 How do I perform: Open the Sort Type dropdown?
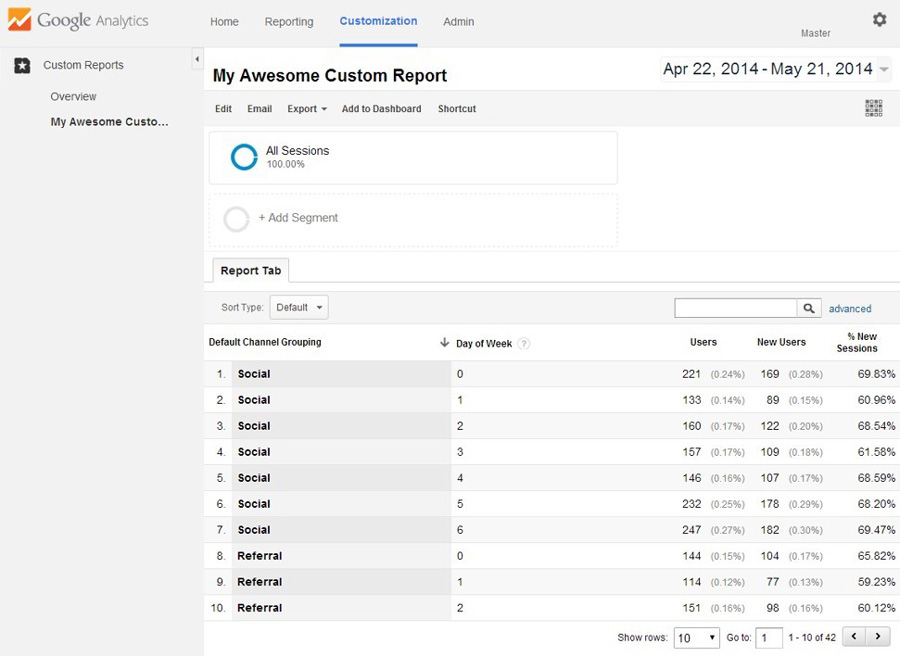tap(298, 308)
